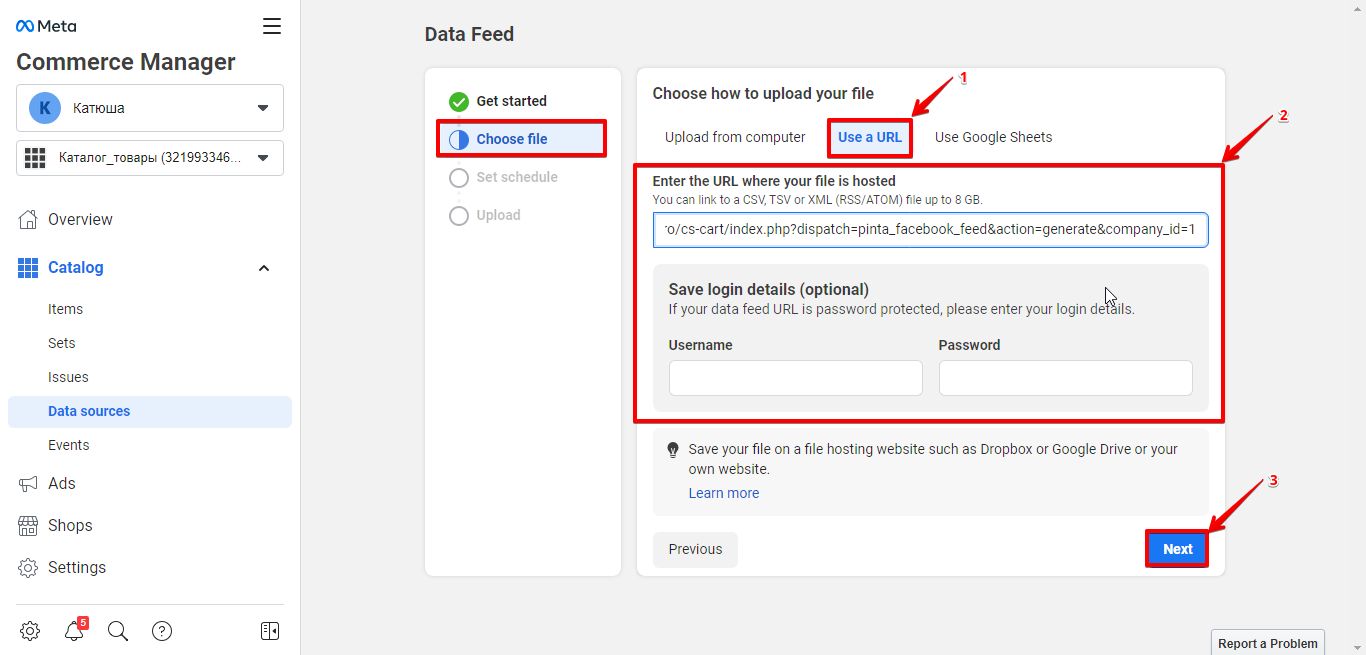Open the Катюша account dropdown
Image resolution: width=1366 pixels, height=655 pixels.
click(x=150, y=108)
